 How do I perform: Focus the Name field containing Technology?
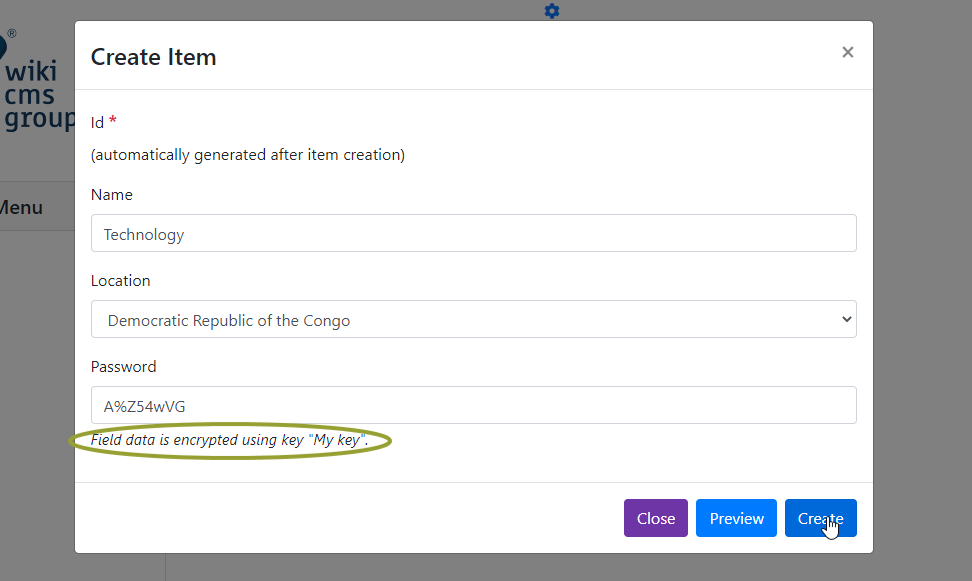(474, 233)
